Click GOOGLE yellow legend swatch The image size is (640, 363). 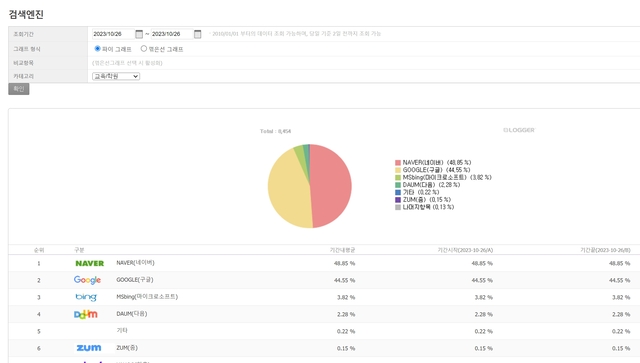398,170
